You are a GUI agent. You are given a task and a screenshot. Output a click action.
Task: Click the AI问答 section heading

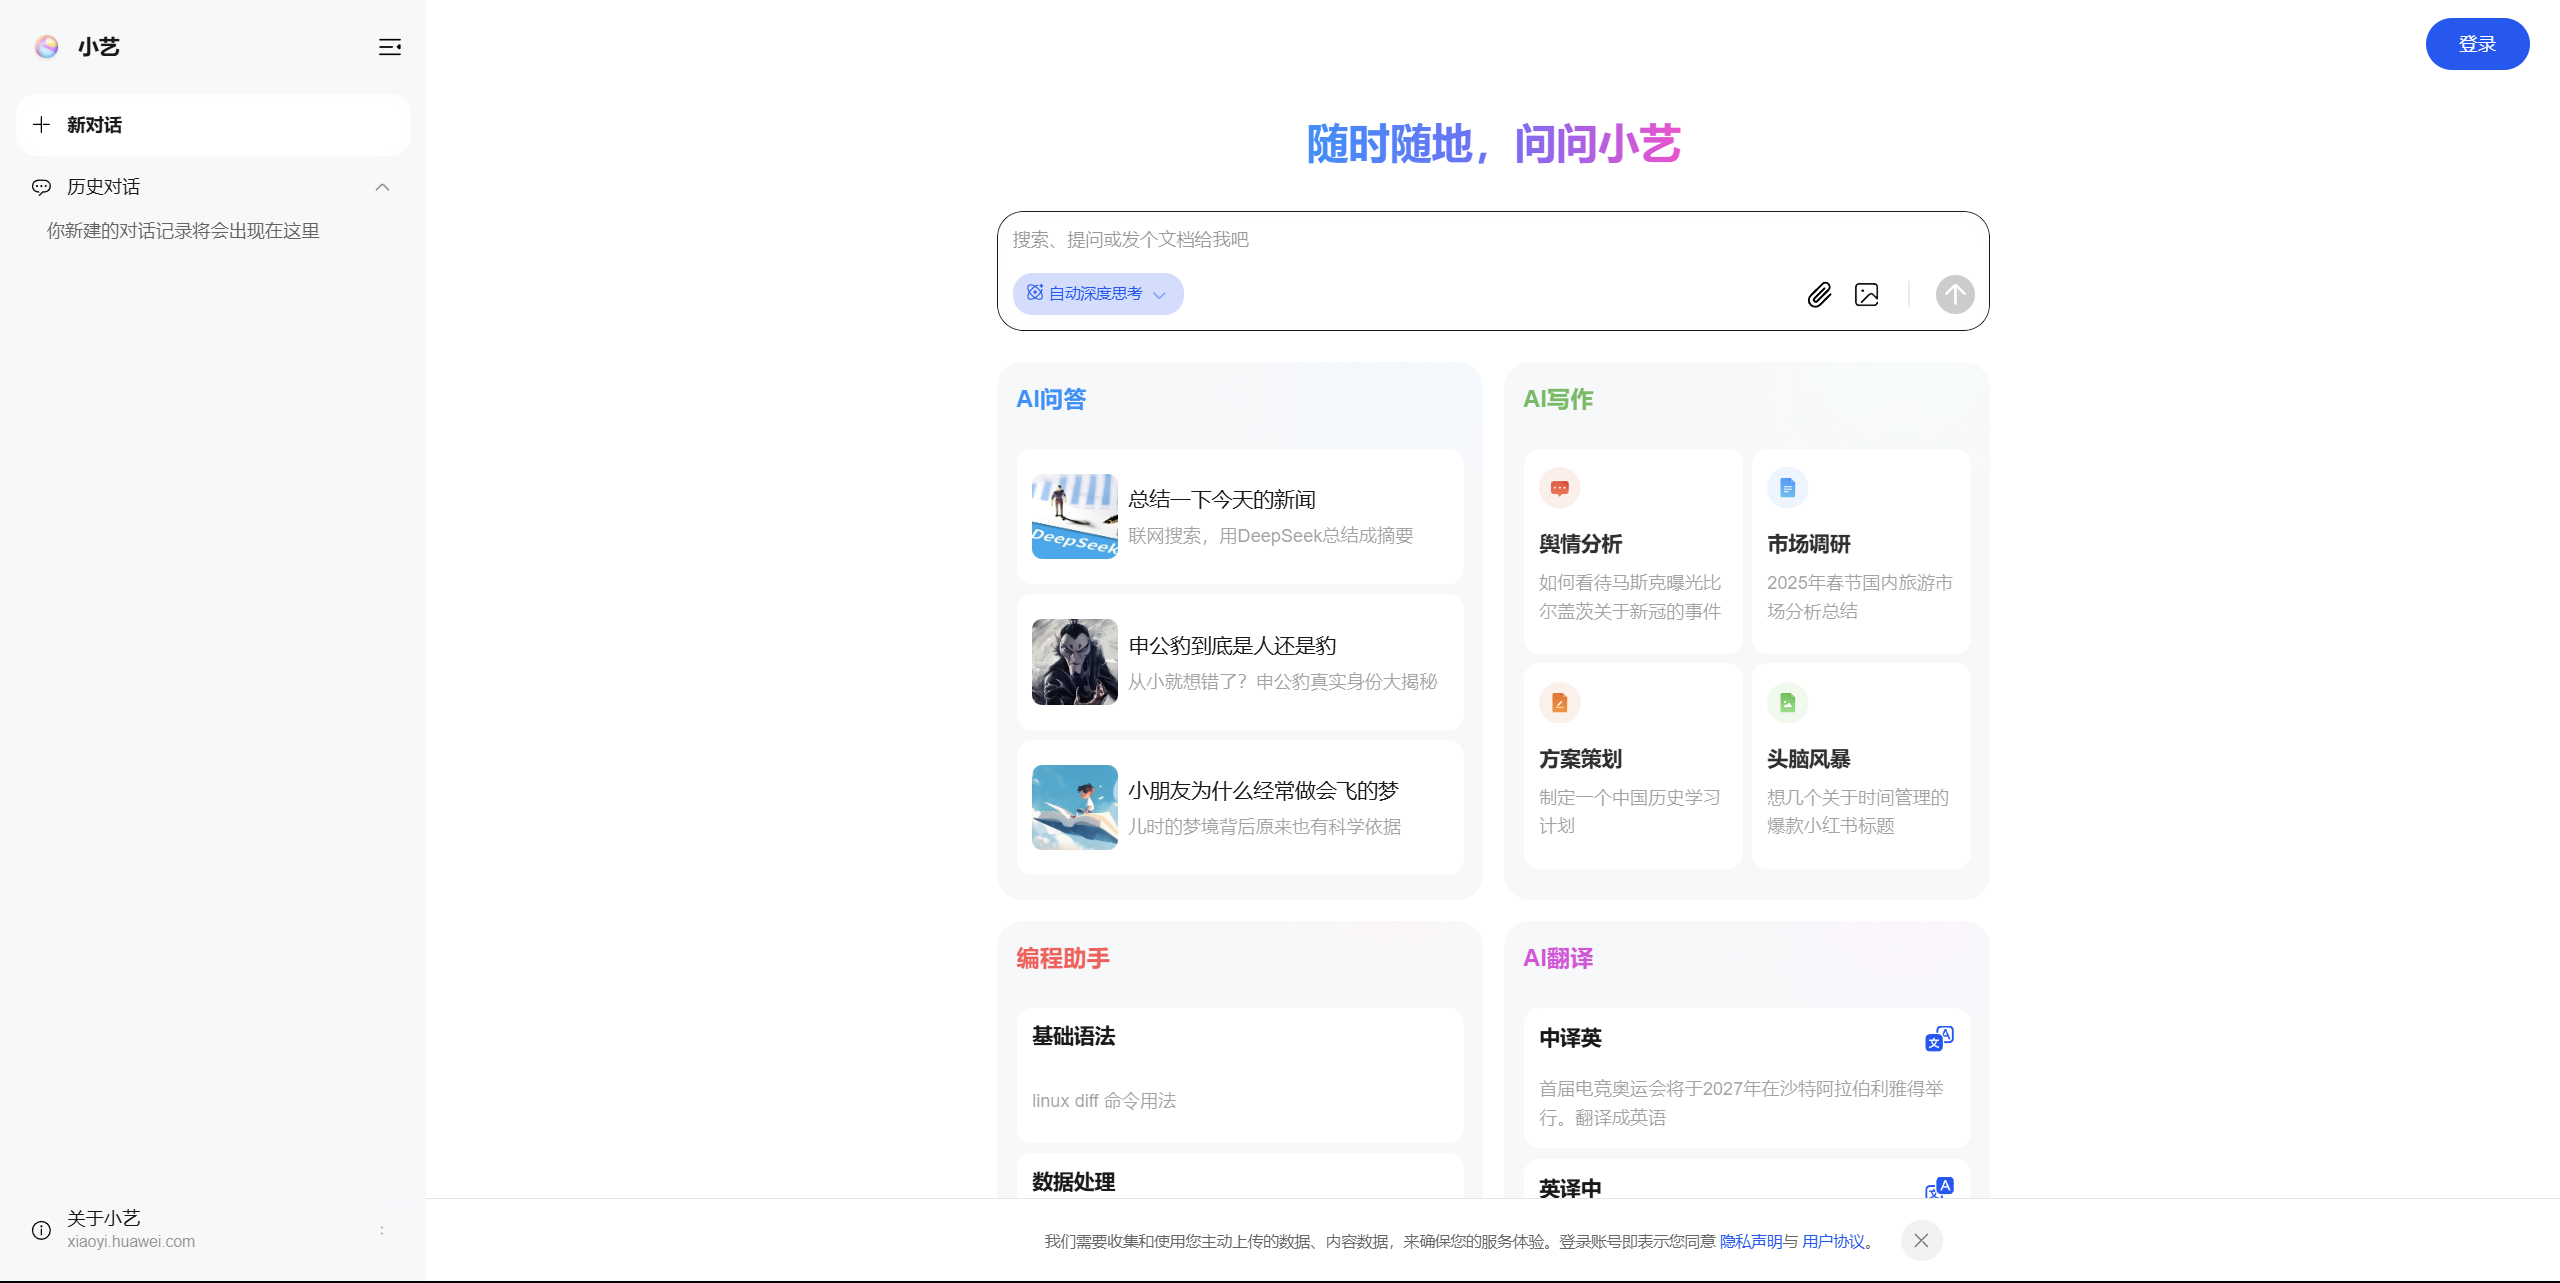coord(1051,399)
